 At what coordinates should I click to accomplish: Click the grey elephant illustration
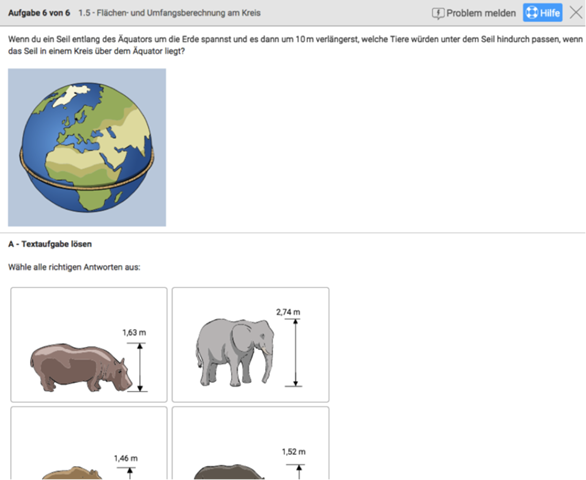click(x=235, y=353)
